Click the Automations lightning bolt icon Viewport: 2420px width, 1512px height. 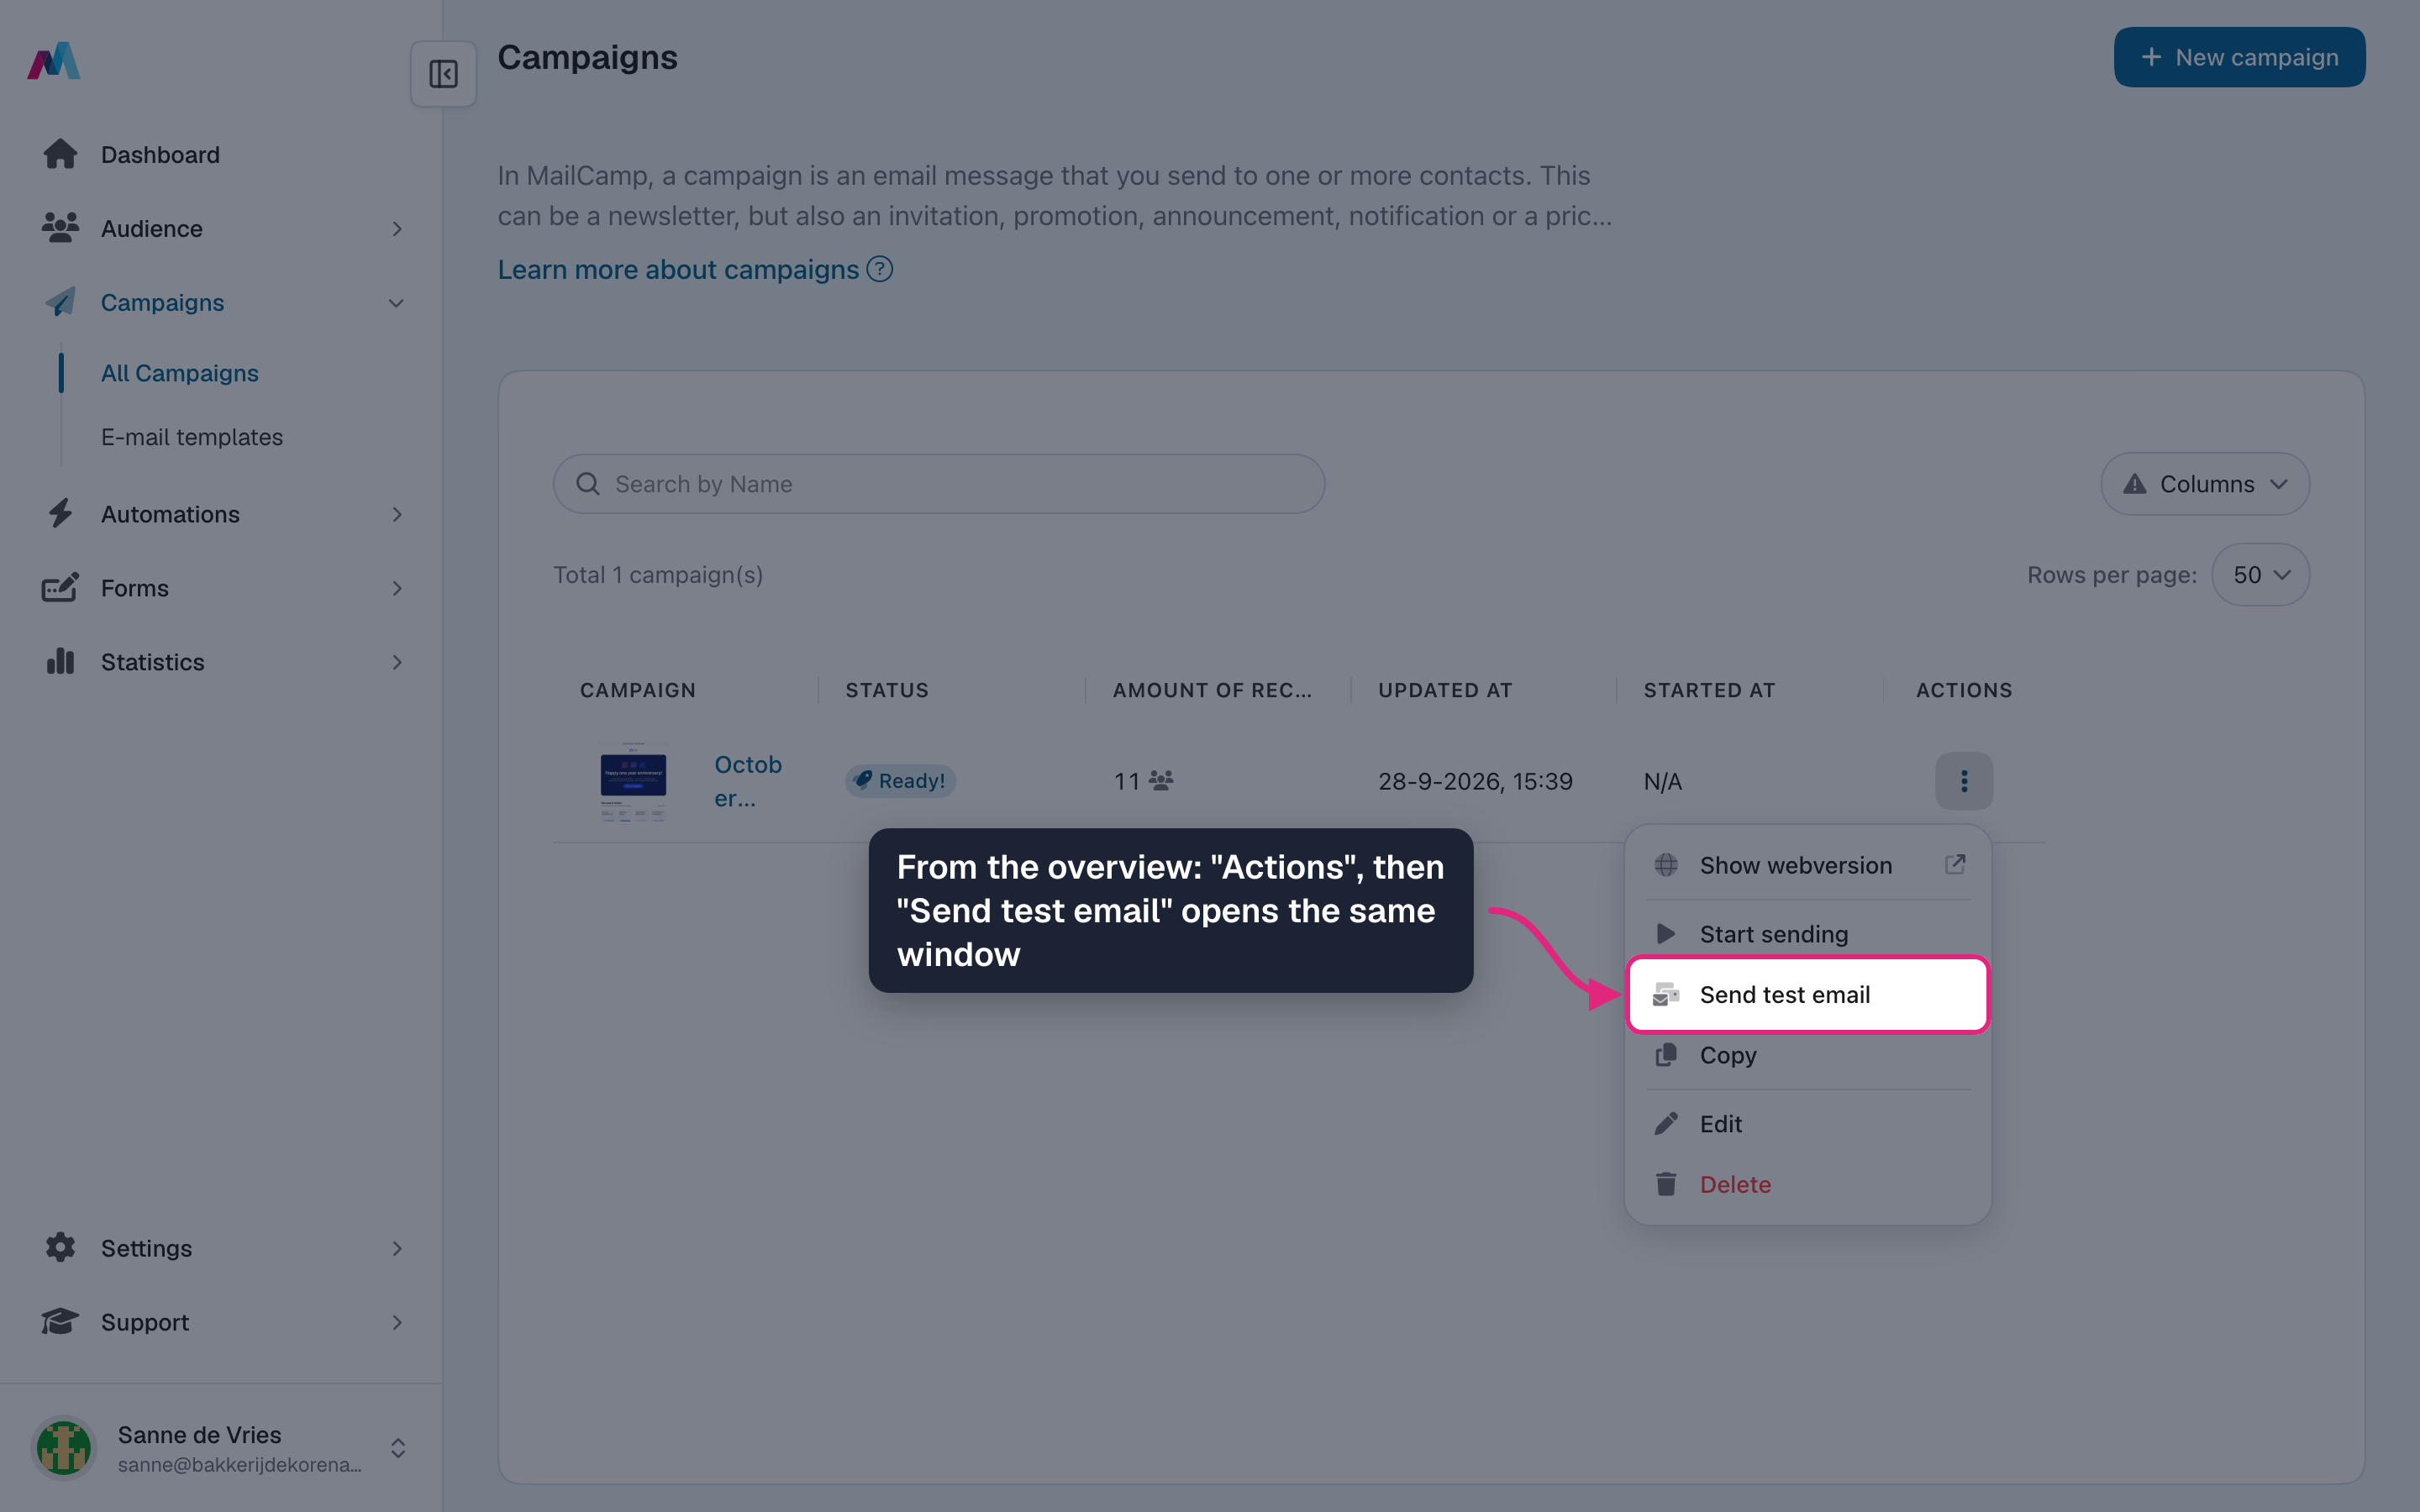(x=60, y=514)
